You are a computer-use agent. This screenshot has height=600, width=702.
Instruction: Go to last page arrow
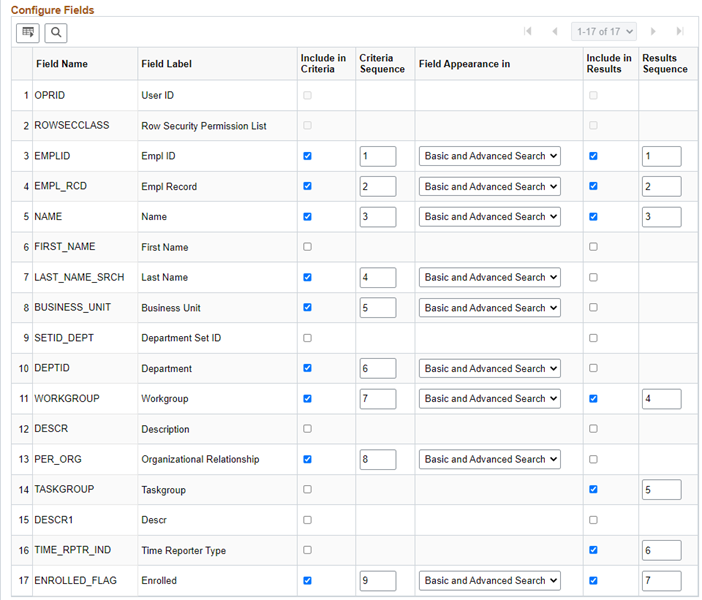coord(680,32)
